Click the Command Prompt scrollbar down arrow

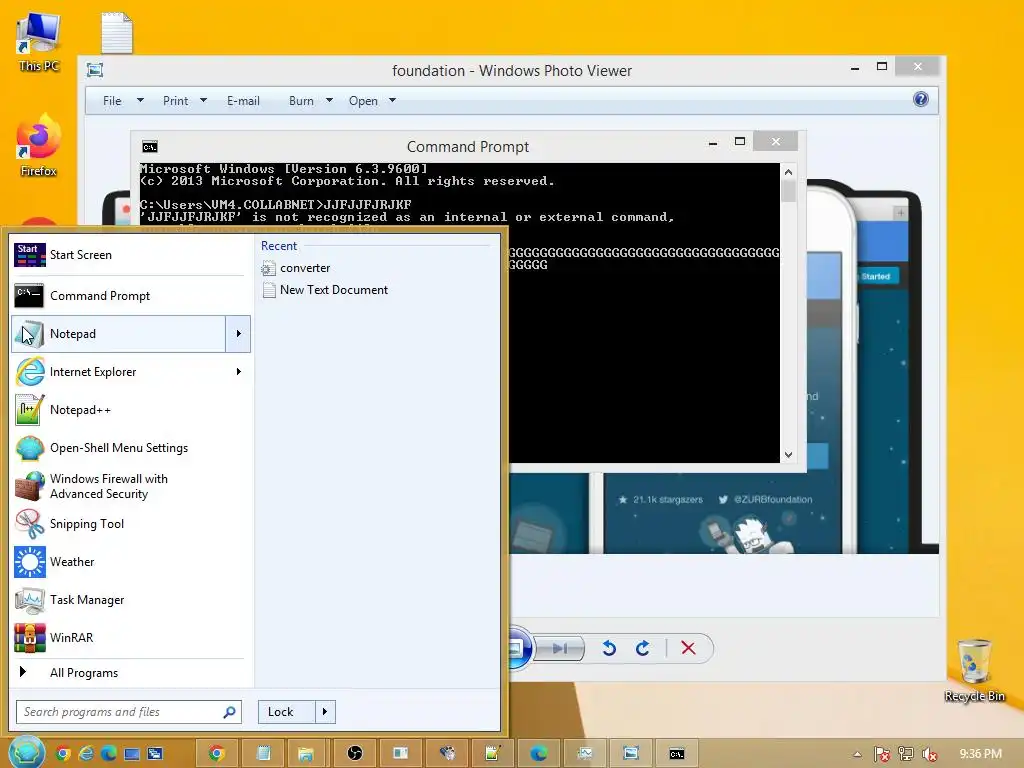click(788, 455)
